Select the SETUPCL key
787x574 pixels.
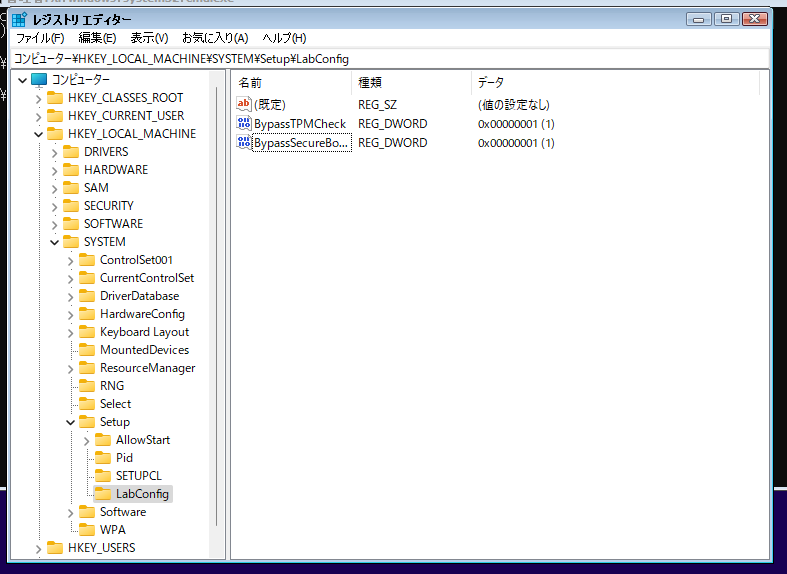[139, 476]
